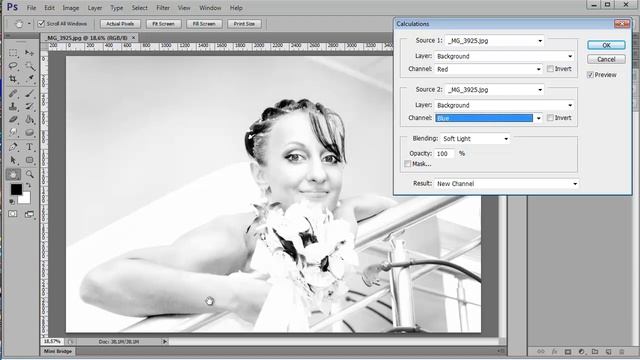This screenshot has width=640, height=360.
Task: Change screen mode from the toolbox
Action: coord(29,214)
